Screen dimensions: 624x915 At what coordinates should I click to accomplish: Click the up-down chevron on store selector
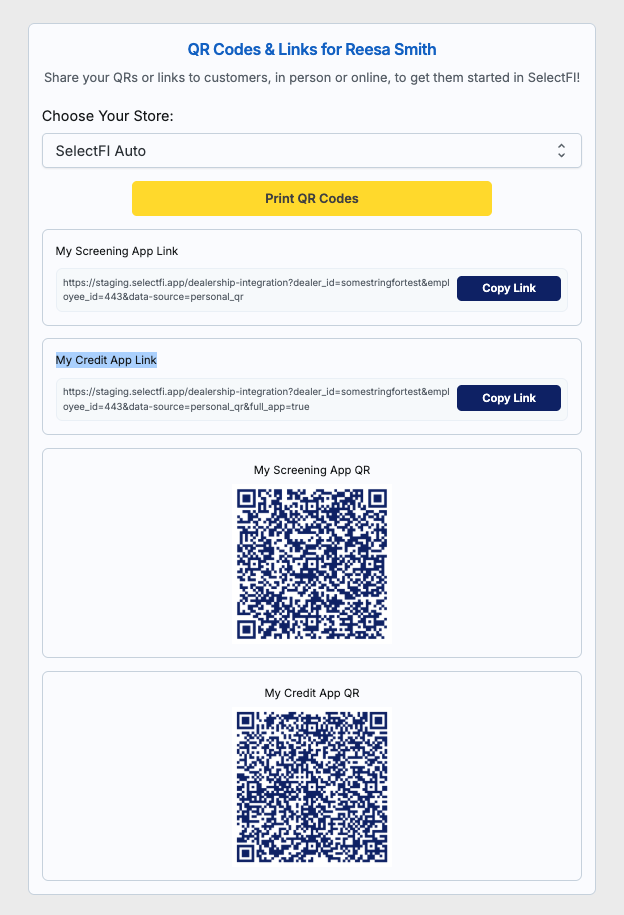click(561, 151)
